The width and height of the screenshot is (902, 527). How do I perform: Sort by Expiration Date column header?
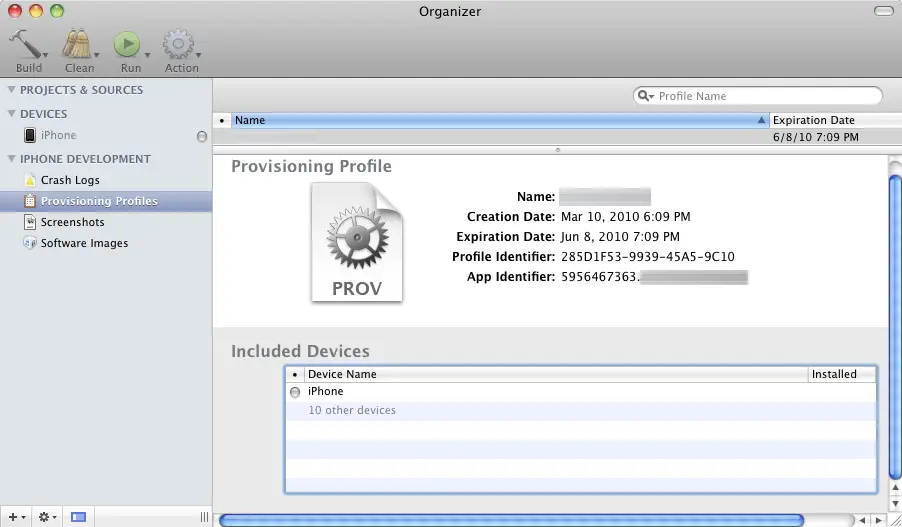(x=813, y=120)
